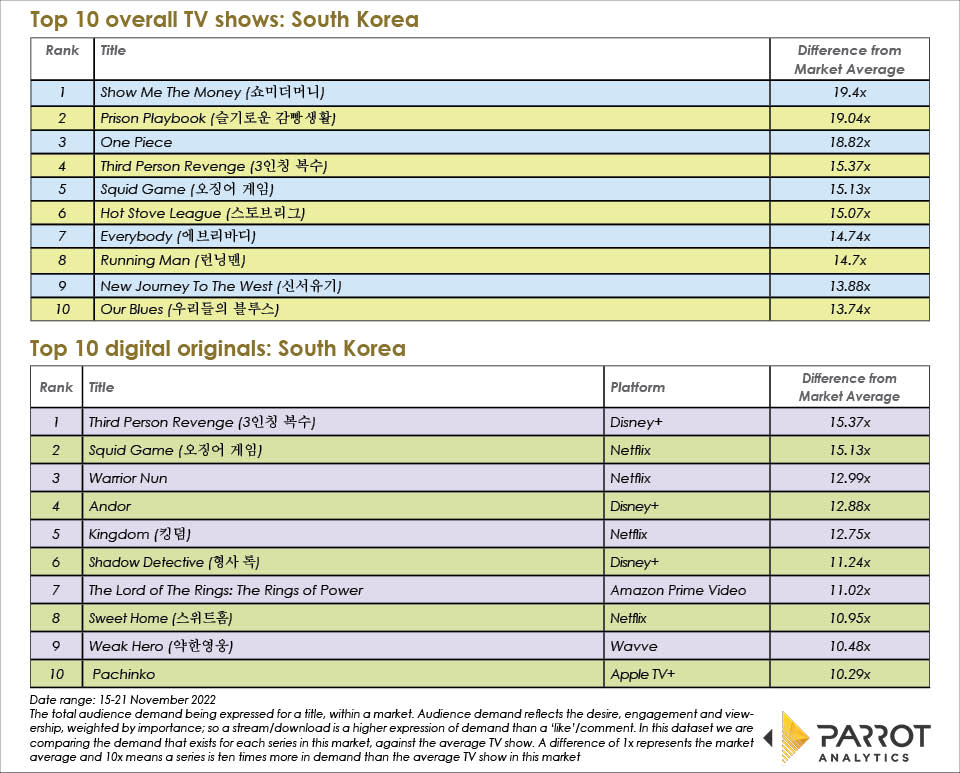This screenshot has width=960, height=773.
Task: Click the 13.88x value
Action: click(x=850, y=286)
